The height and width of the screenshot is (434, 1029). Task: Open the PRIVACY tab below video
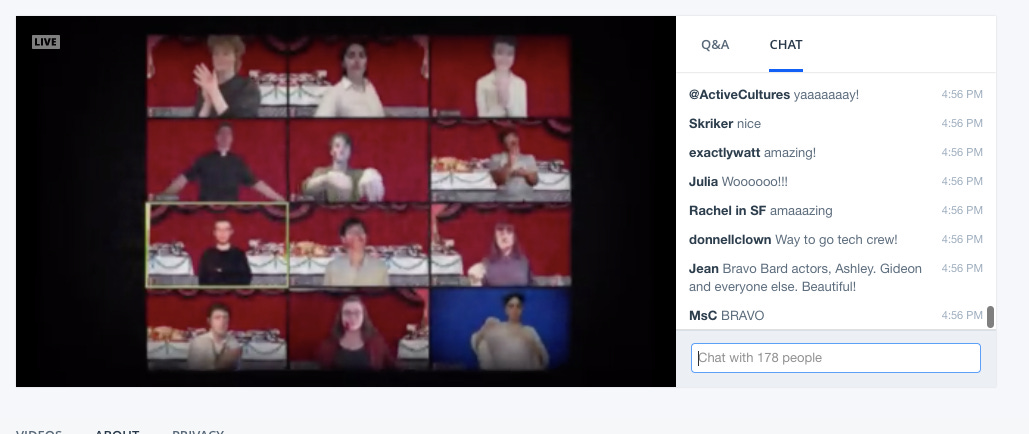[x=198, y=432]
